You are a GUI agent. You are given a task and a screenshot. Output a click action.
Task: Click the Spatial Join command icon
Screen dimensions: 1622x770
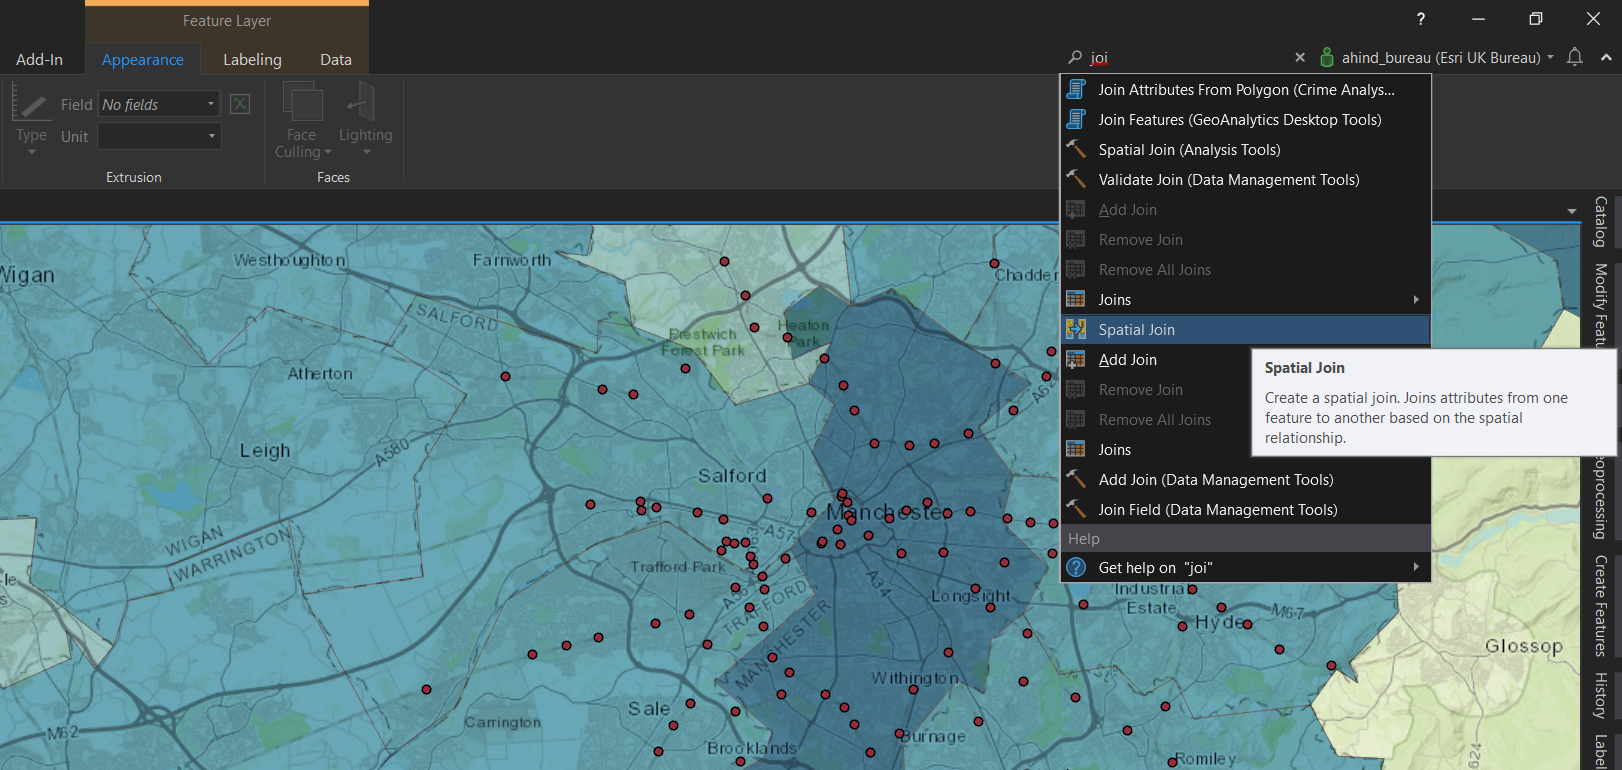click(x=1076, y=329)
